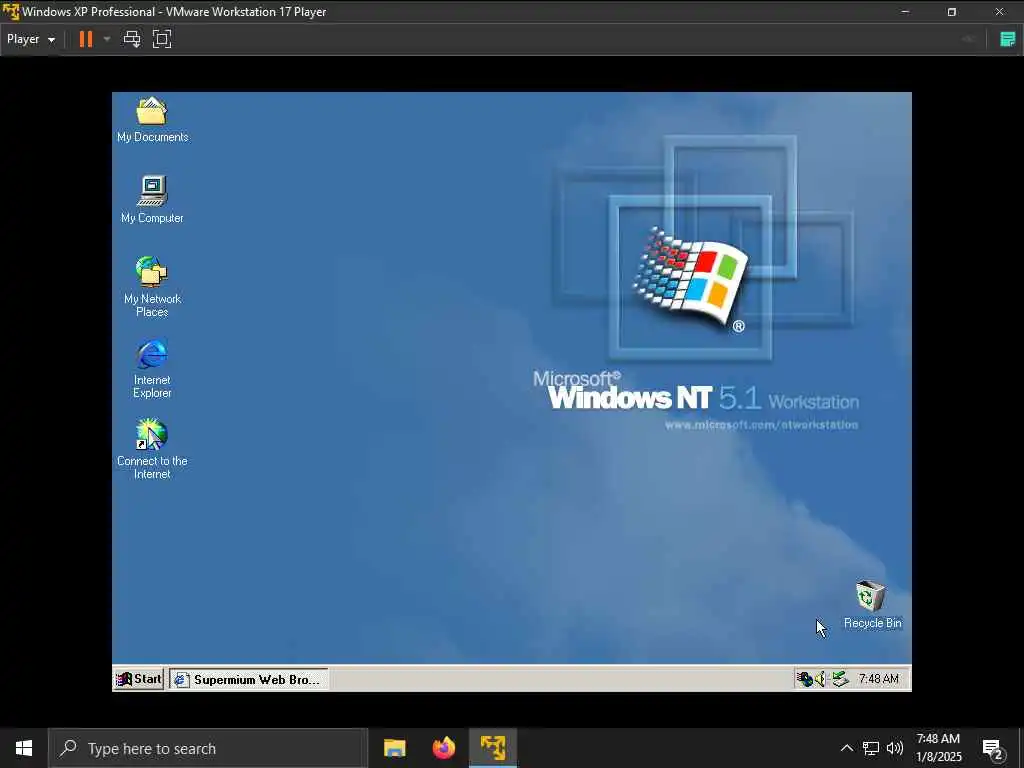Open the VMware notes panel icon
Viewport: 1024px width, 768px height.
[1008, 39]
